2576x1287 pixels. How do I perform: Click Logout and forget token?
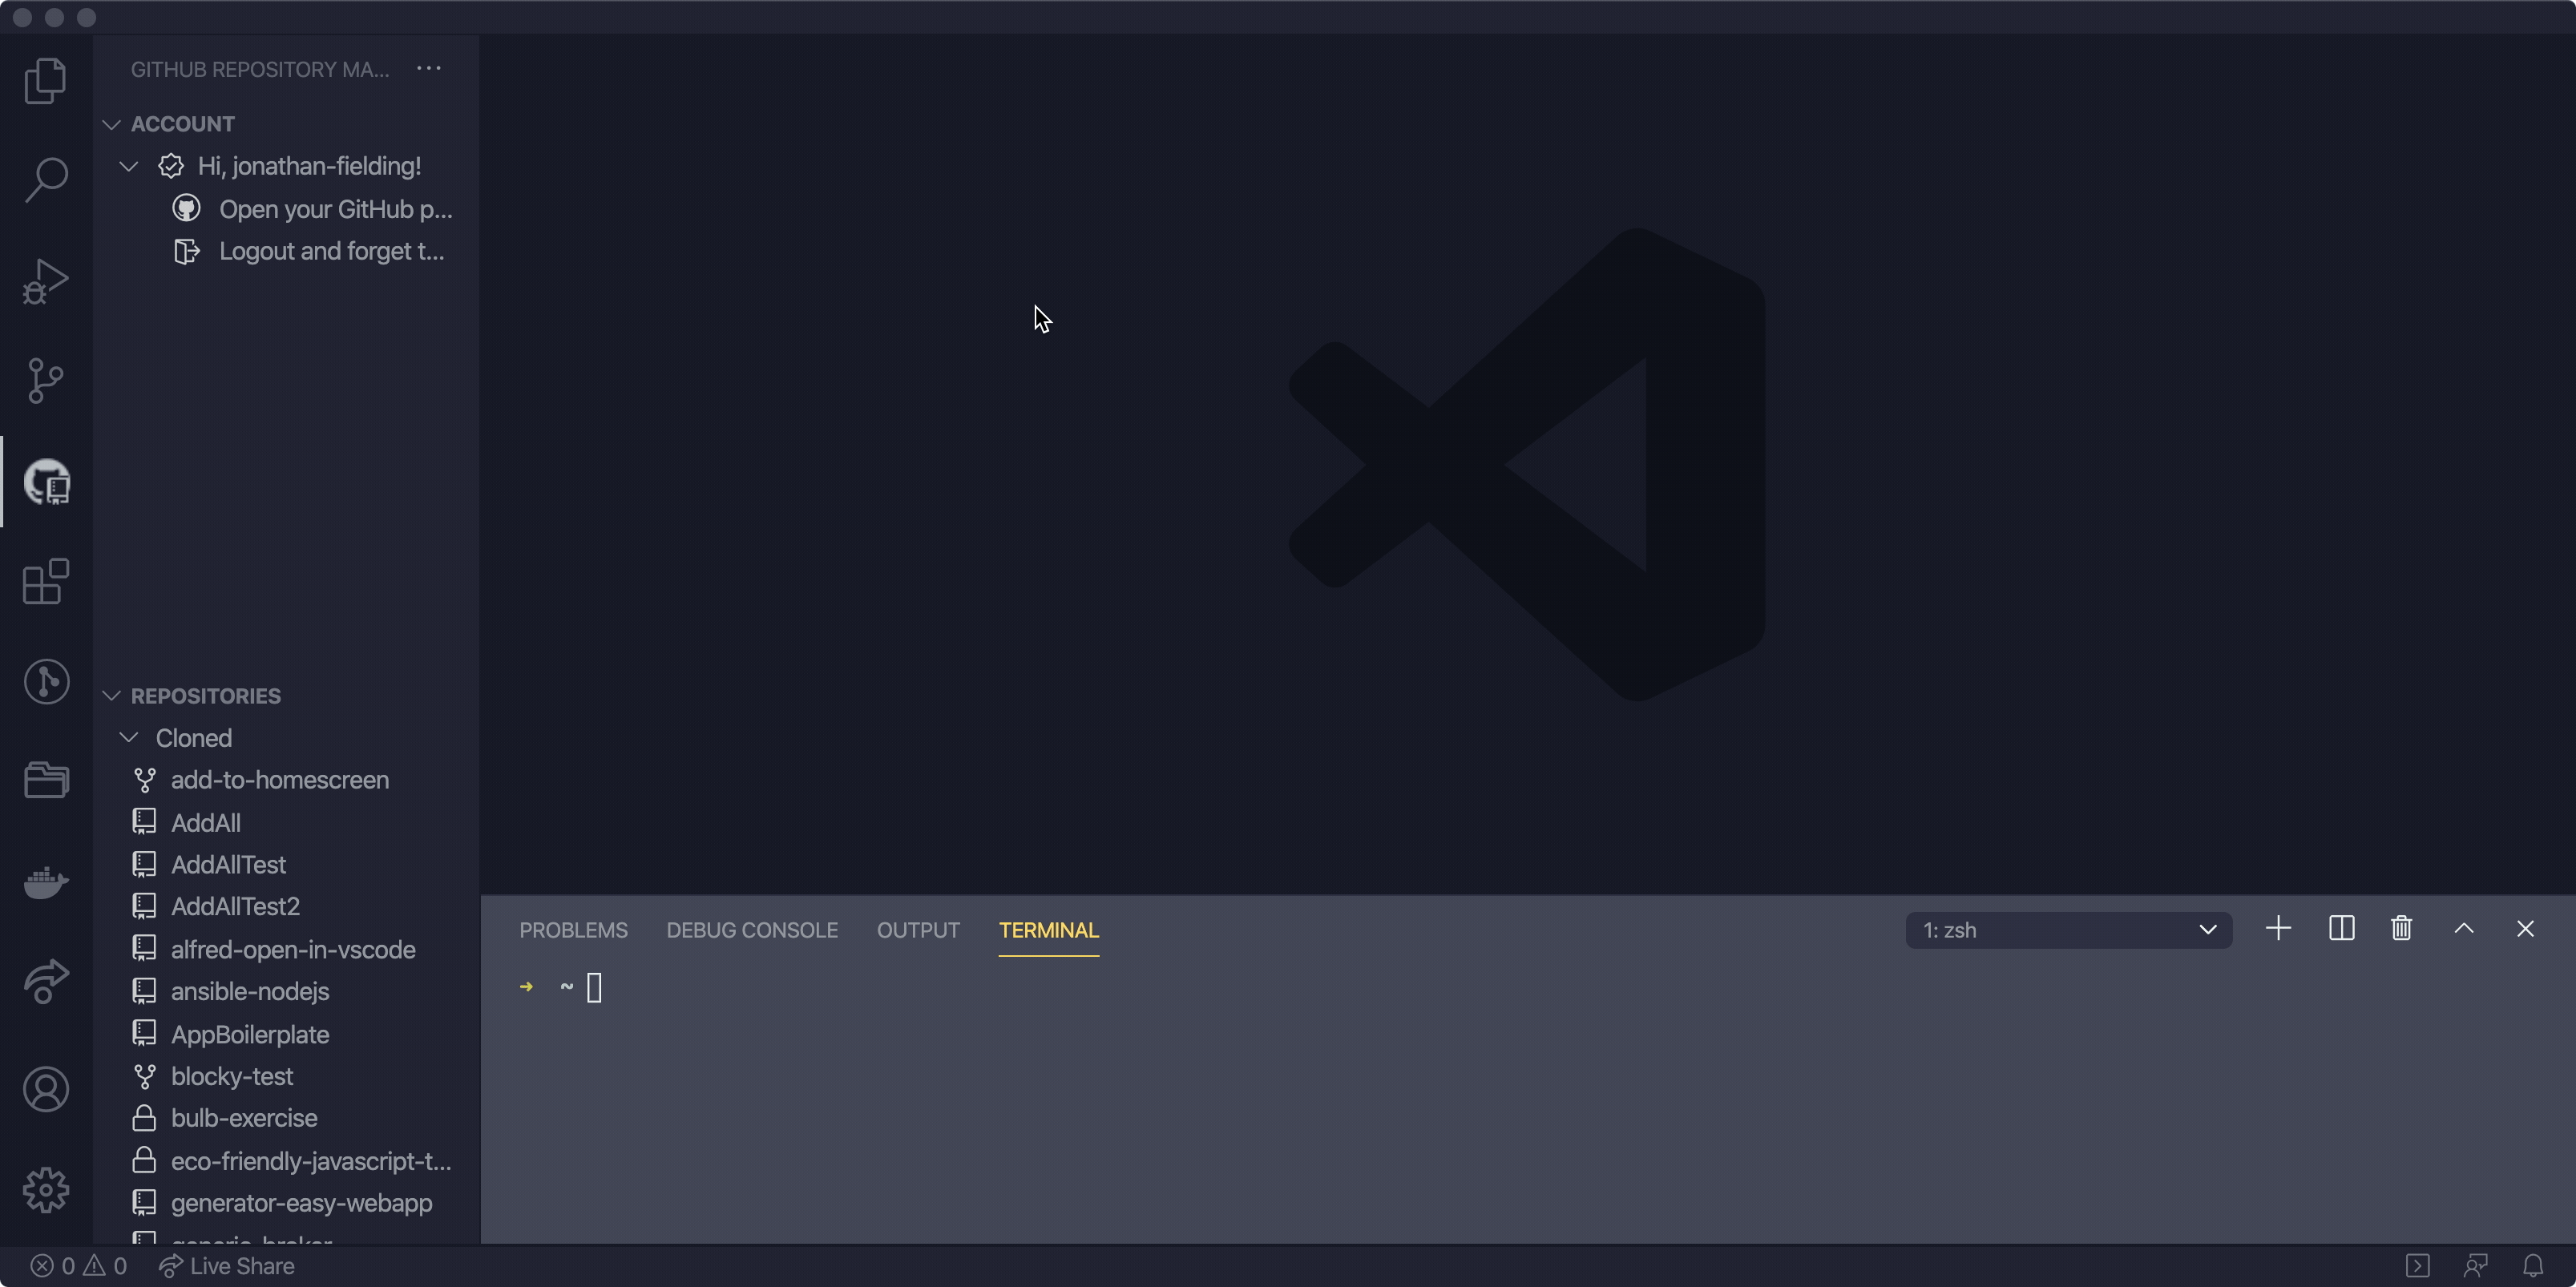pyautogui.click(x=331, y=251)
